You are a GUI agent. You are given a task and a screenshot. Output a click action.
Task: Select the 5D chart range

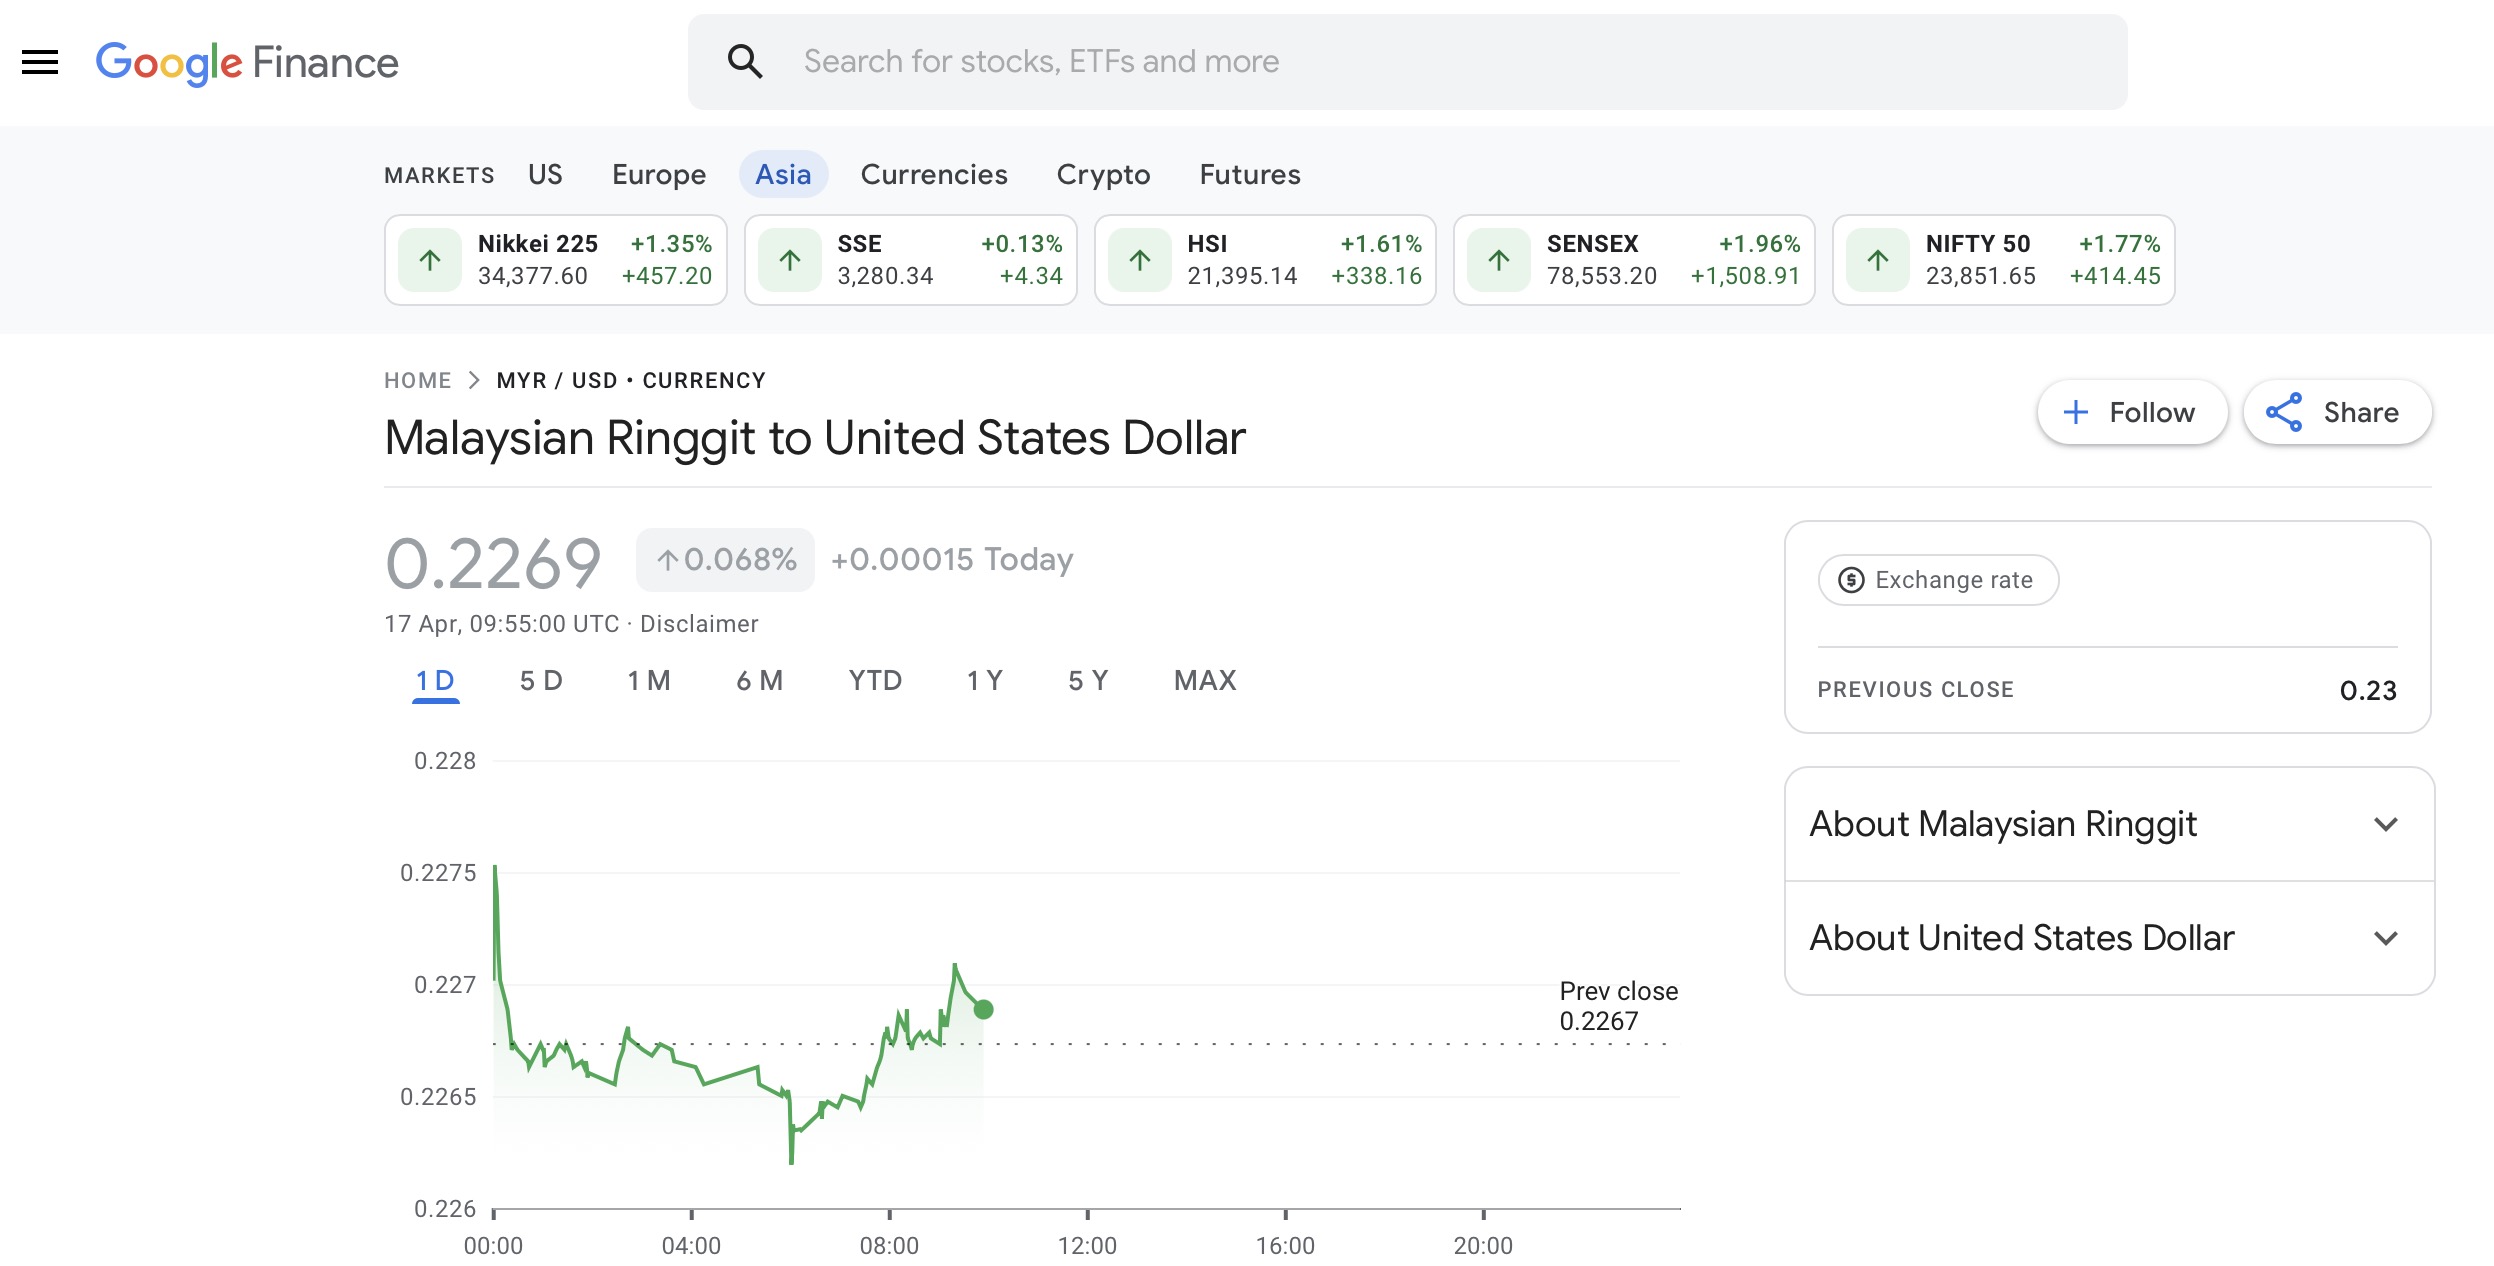pyautogui.click(x=541, y=681)
